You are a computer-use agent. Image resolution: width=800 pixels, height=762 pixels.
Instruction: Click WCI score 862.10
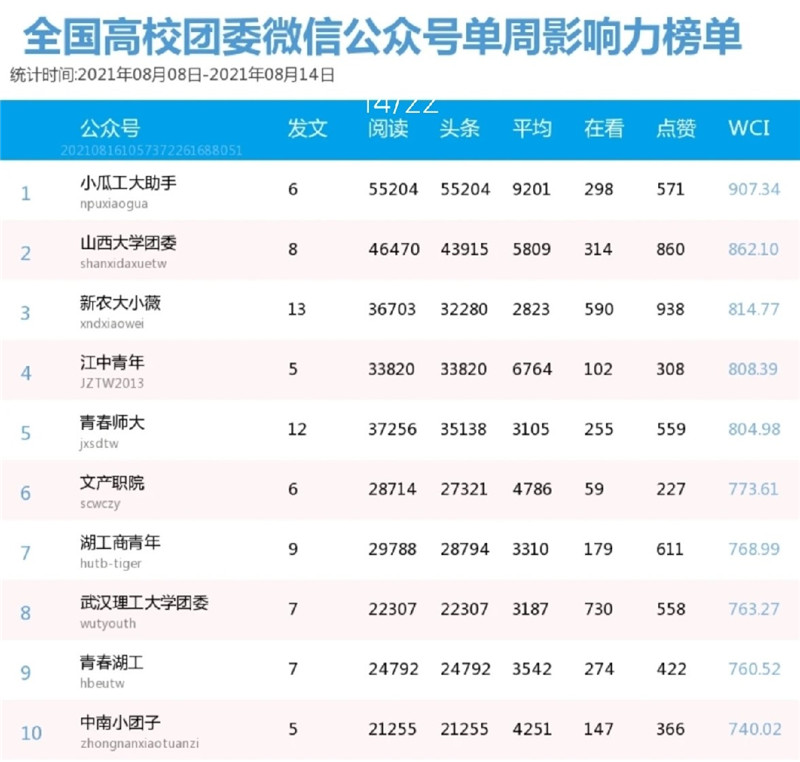point(754,249)
